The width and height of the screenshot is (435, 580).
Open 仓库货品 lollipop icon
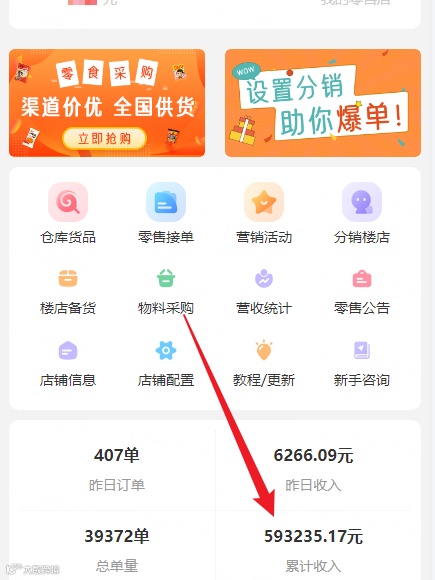click(68, 202)
